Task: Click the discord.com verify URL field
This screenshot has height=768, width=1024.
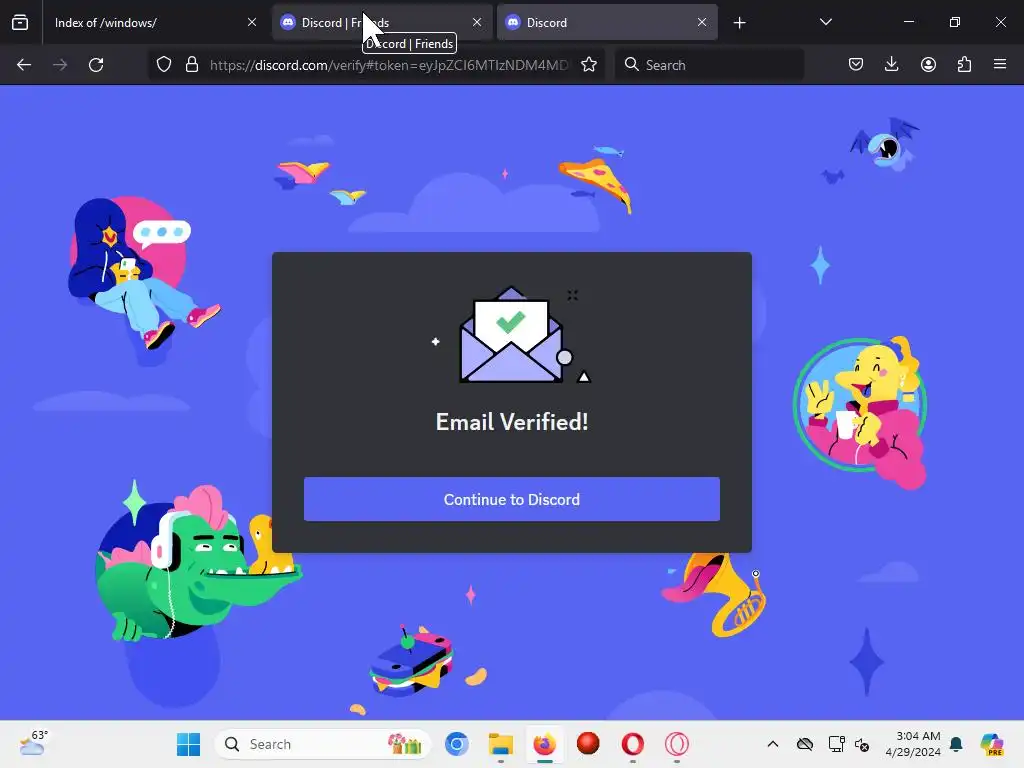Action: (389, 65)
